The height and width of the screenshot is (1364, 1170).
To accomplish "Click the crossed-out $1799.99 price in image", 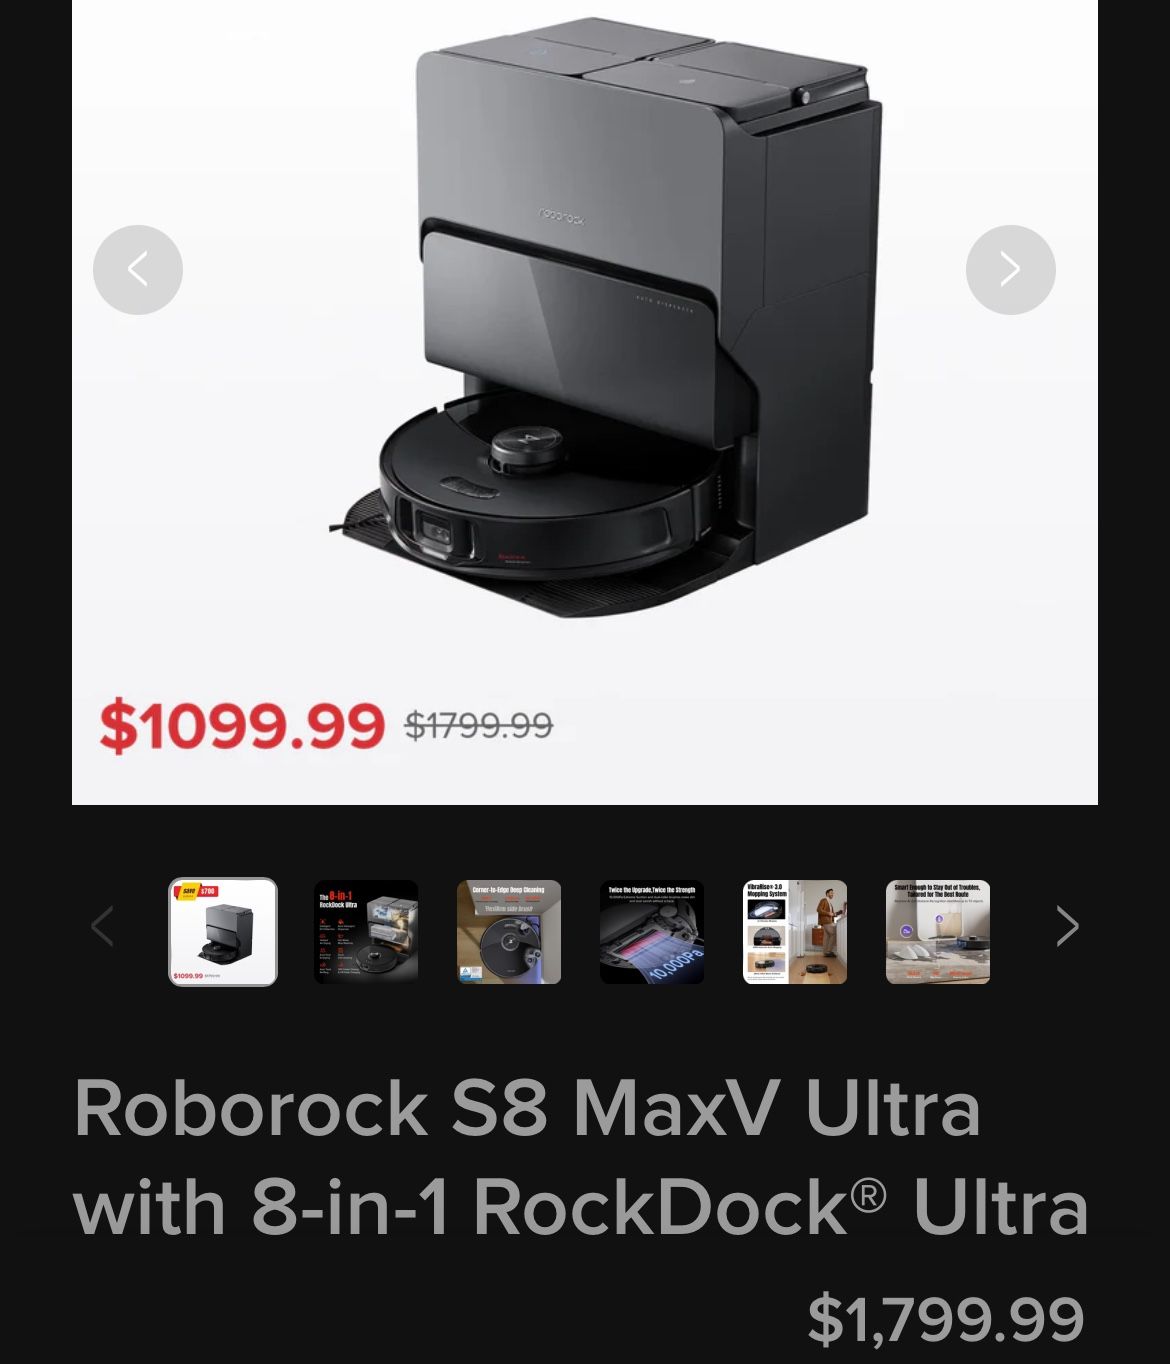I will (x=478, y=725).
